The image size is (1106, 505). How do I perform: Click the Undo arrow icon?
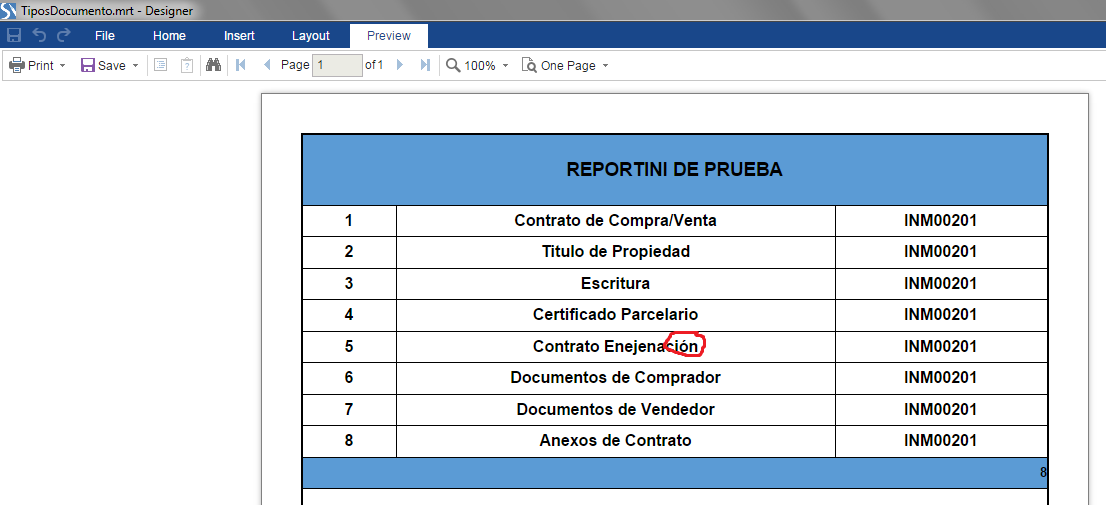click(40, 35)
